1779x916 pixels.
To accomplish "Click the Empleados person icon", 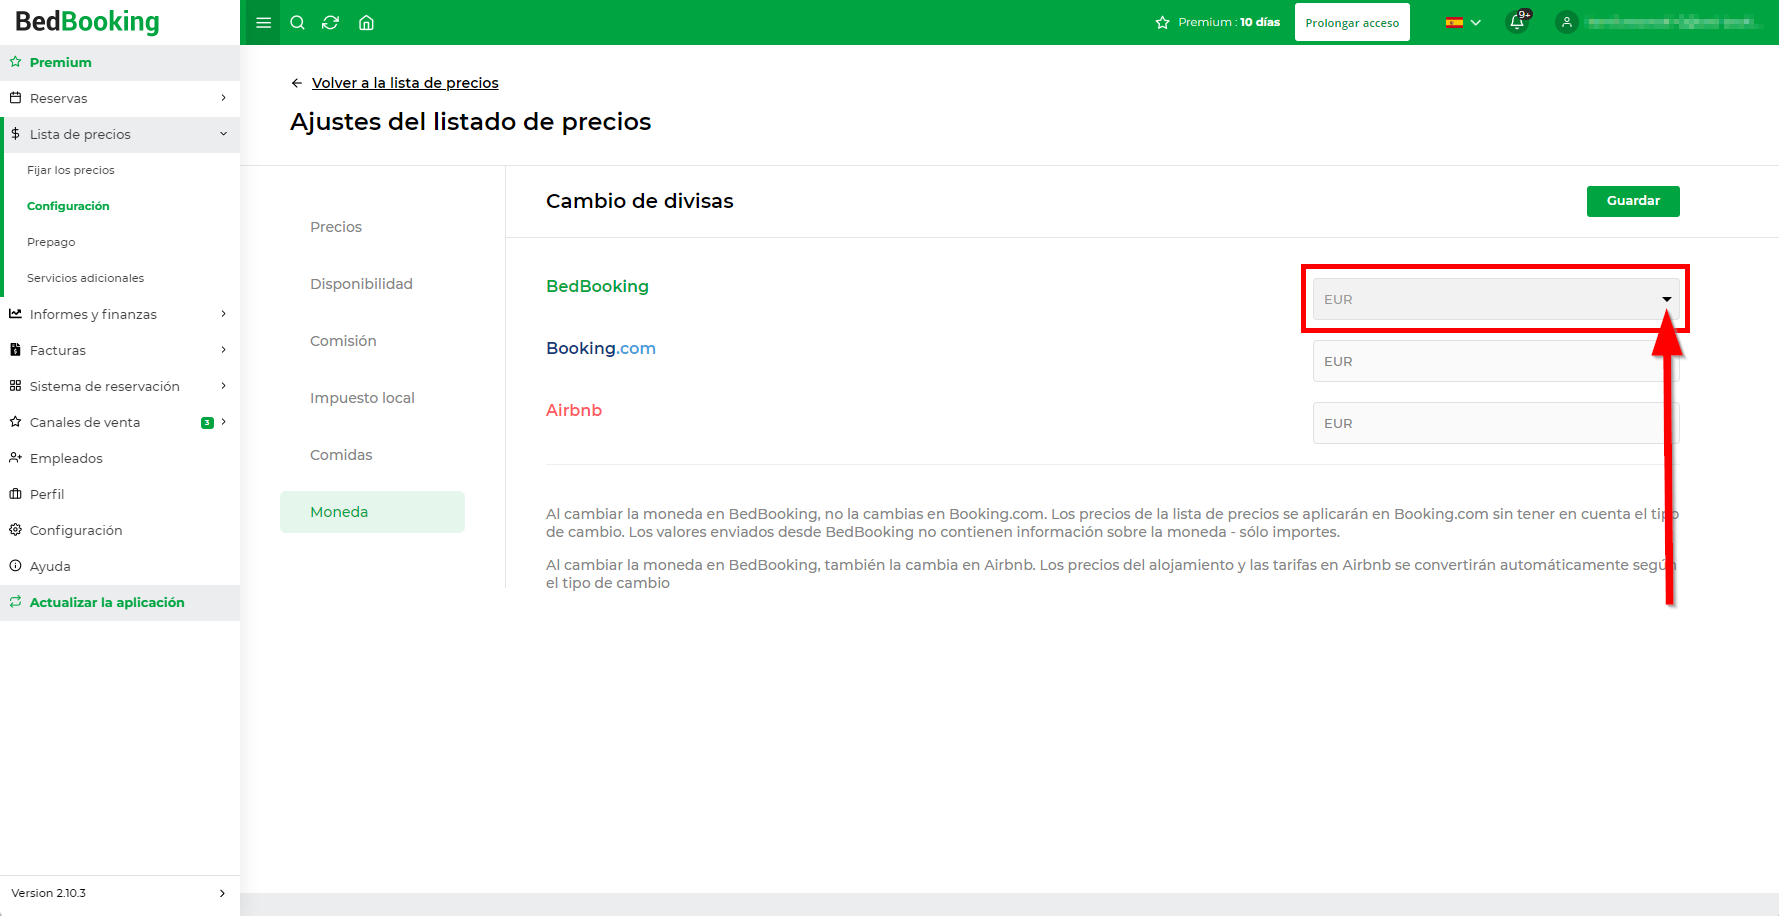I will [15, 458].
